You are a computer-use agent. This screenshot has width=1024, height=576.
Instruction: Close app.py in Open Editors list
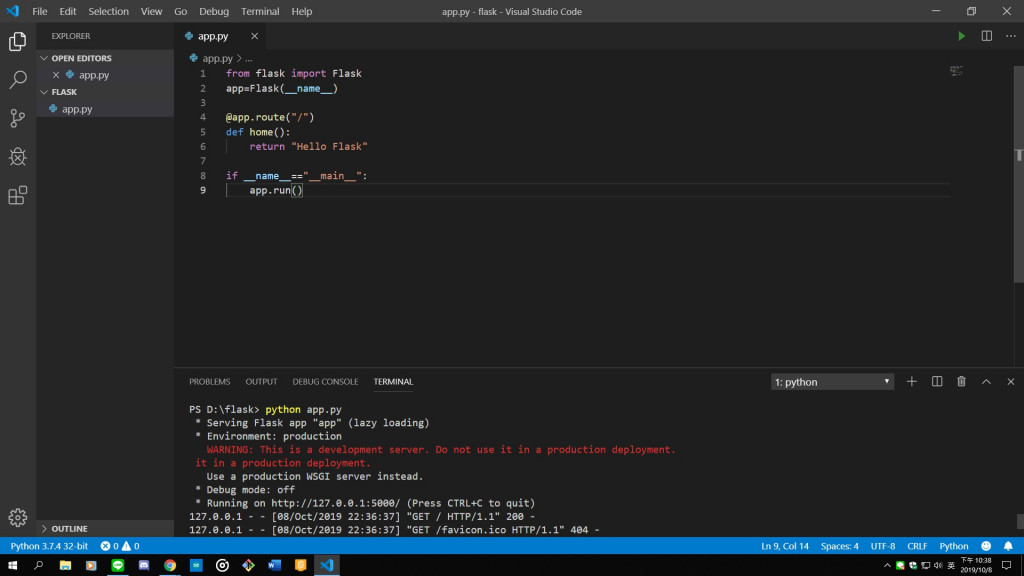(x=56, y=75)
